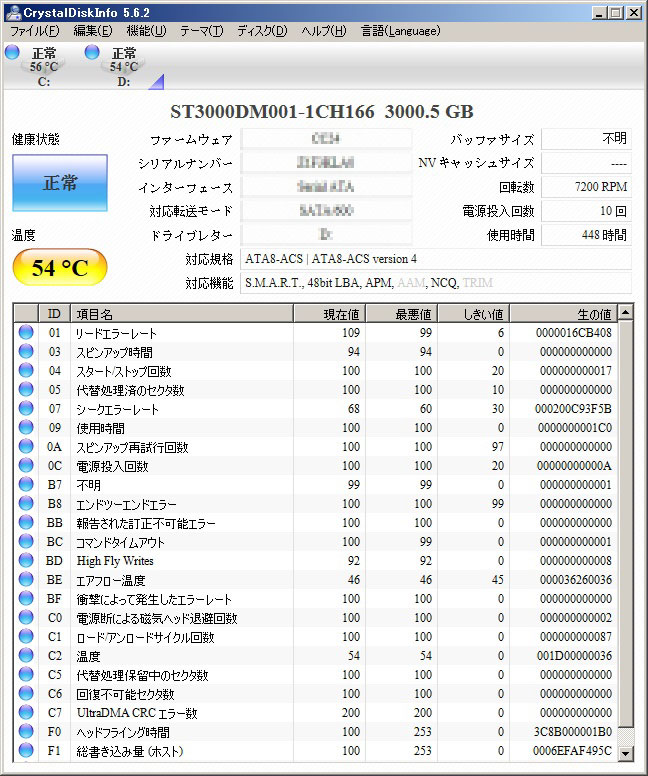This screenshot has width=648, height=776.
Task: Click the S.M.A.R.T. features field
Action: (436, 283)
